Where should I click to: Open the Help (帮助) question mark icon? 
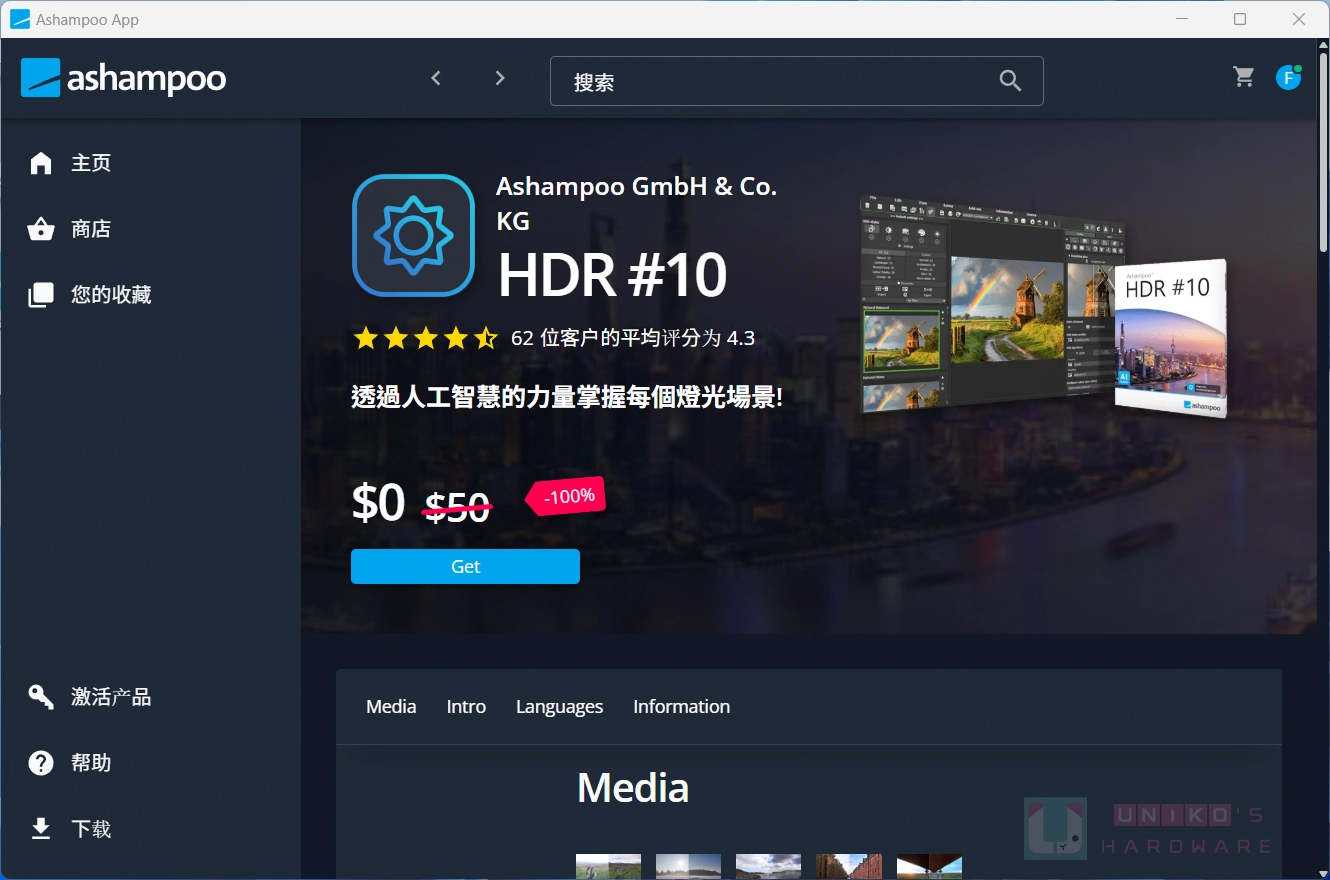tap(41, 763)
